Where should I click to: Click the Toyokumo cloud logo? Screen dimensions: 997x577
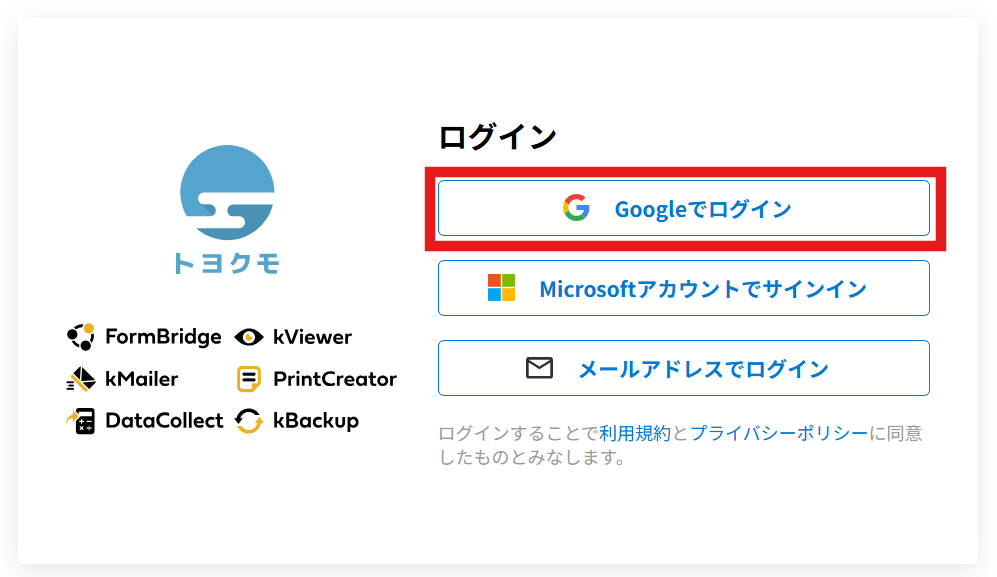pos(226,195)
